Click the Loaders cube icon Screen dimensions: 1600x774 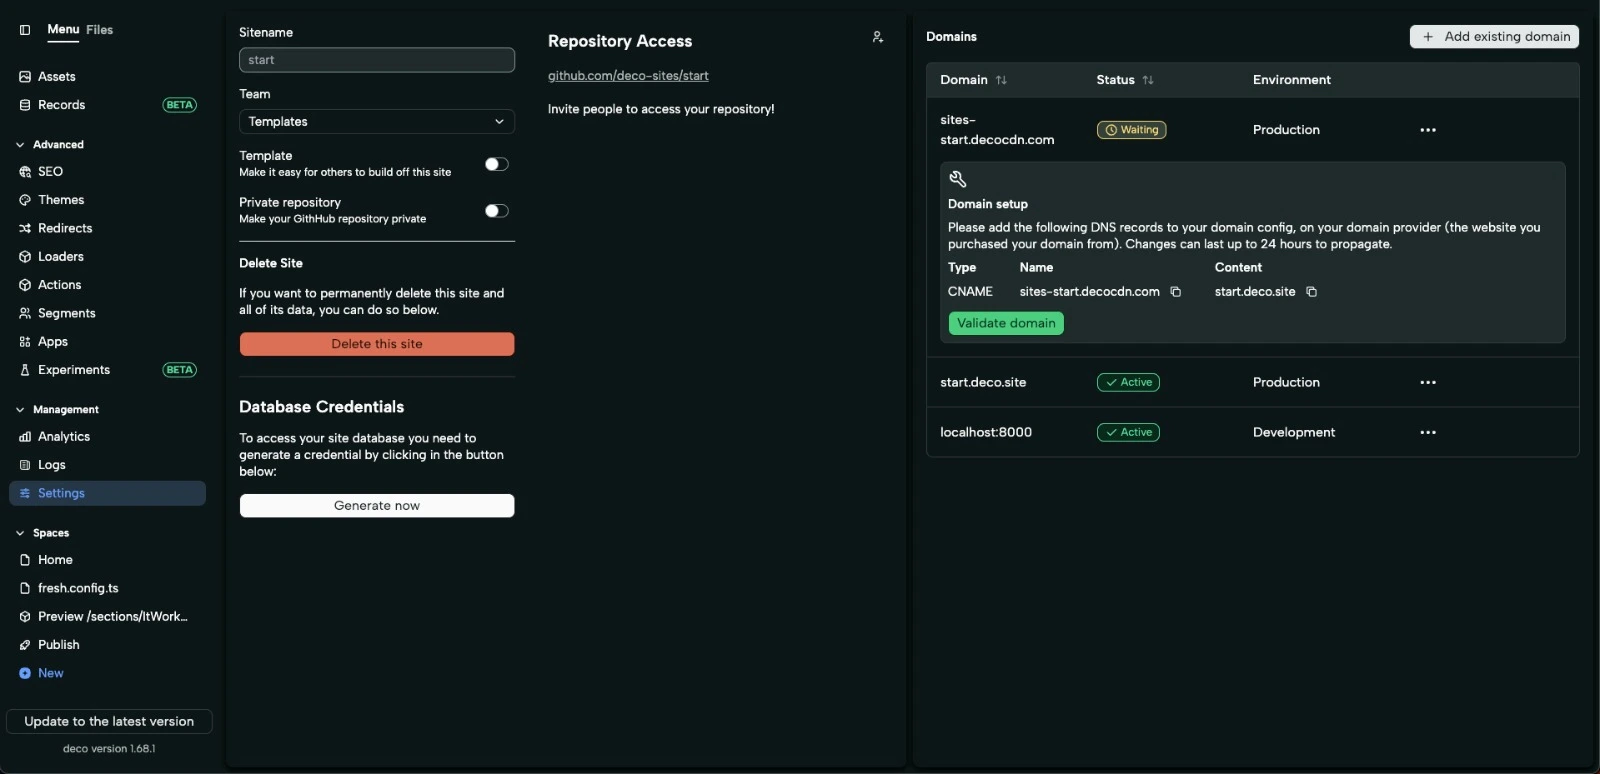click(x=25, y=257)
